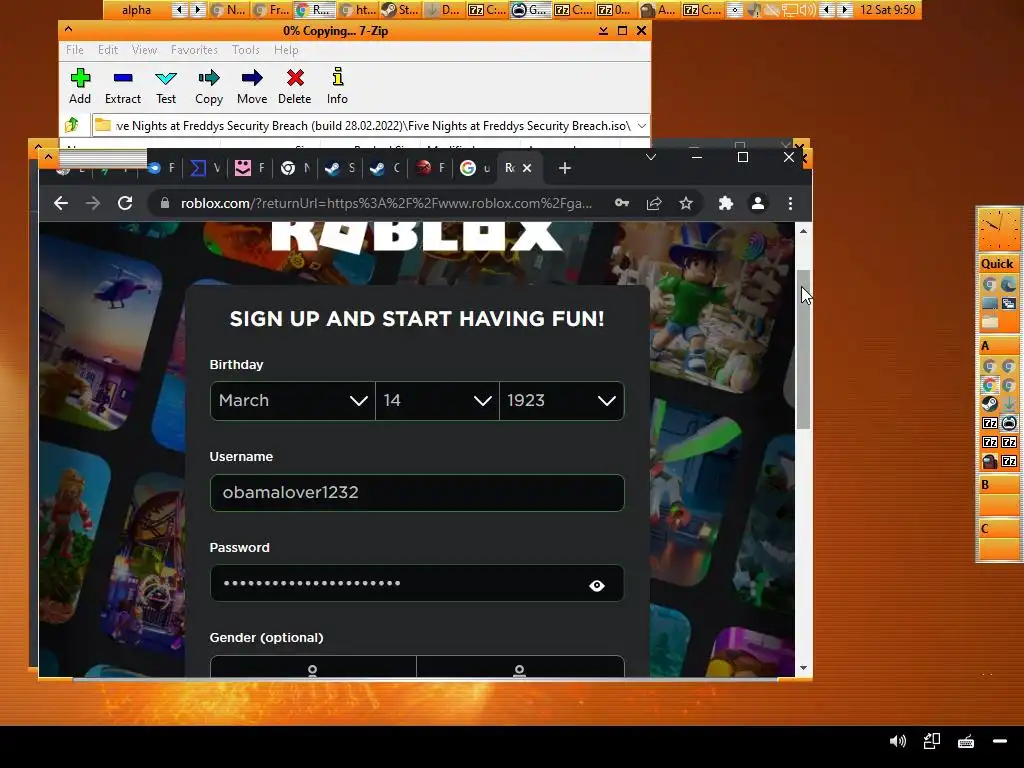Click the colored Chrome icon in section A
This screenshot has height=768, width=1024.
click(989, 385)
